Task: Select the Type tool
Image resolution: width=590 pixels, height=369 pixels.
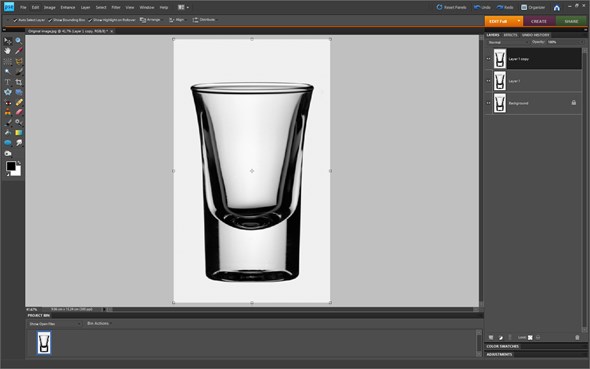Action: point(8,82)
